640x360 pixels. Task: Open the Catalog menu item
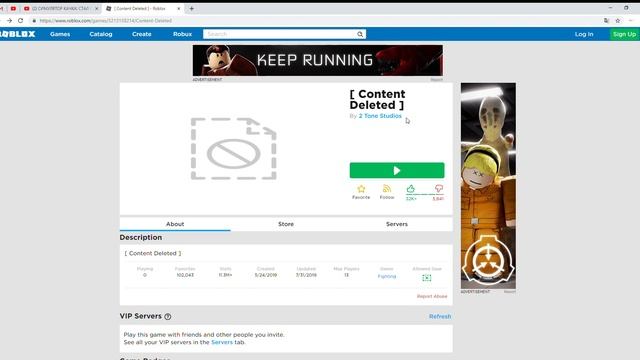tap(101, 34)
